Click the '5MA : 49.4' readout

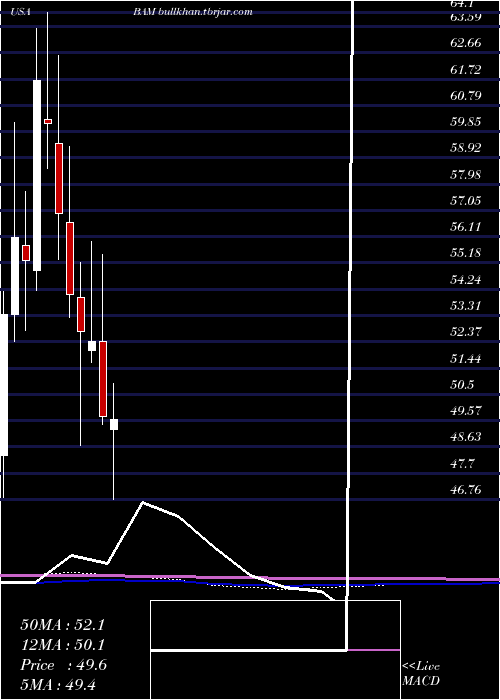[x=58, y=684]
